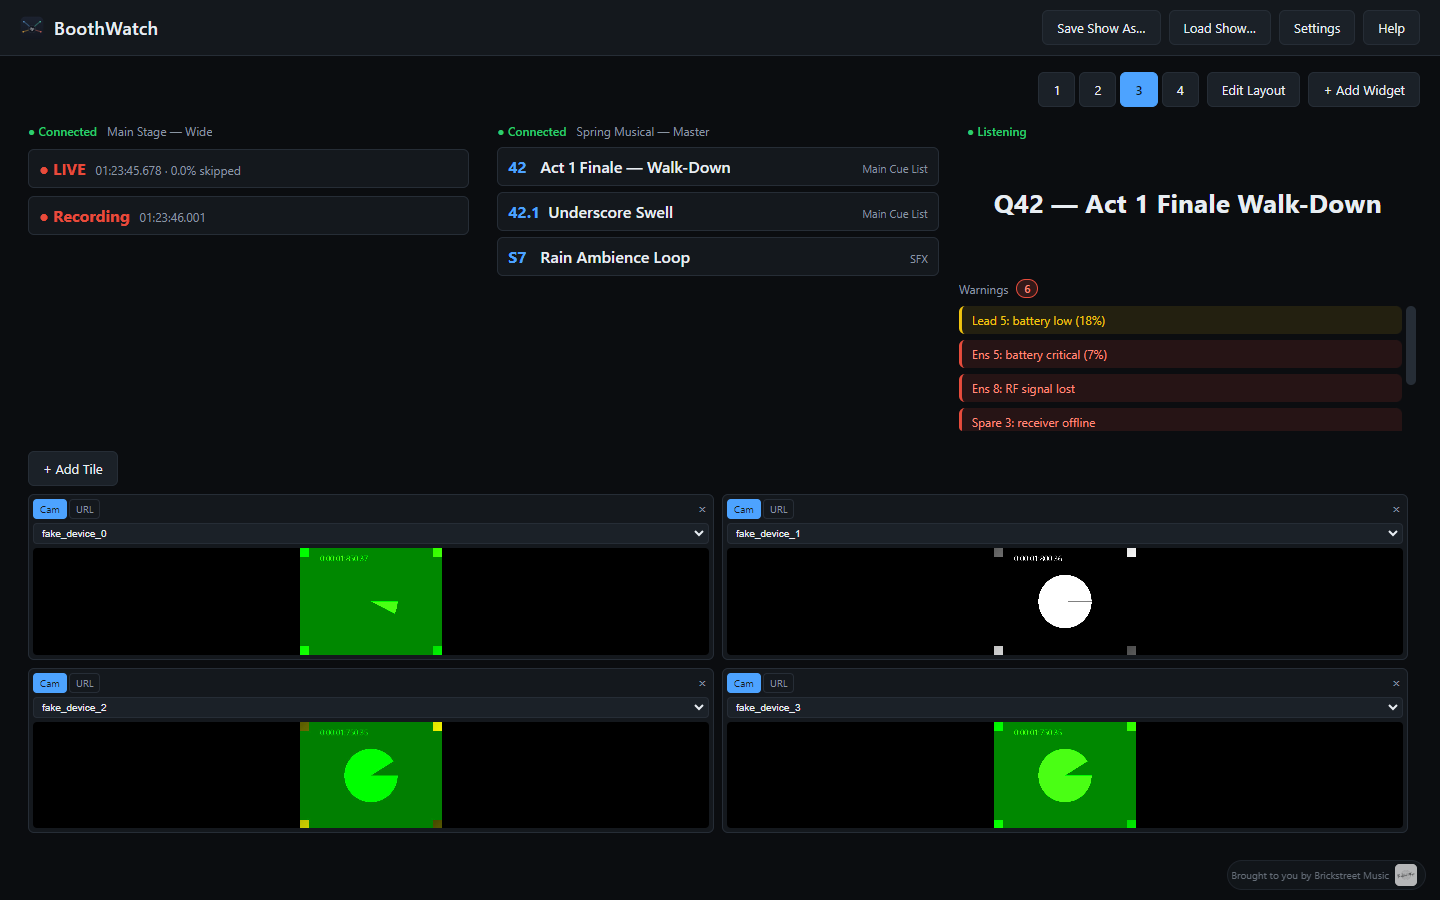Click warning Ens 5: battery critical (7%)
Viewport: 1440px width, 900px height.
tap(1180, 354)
